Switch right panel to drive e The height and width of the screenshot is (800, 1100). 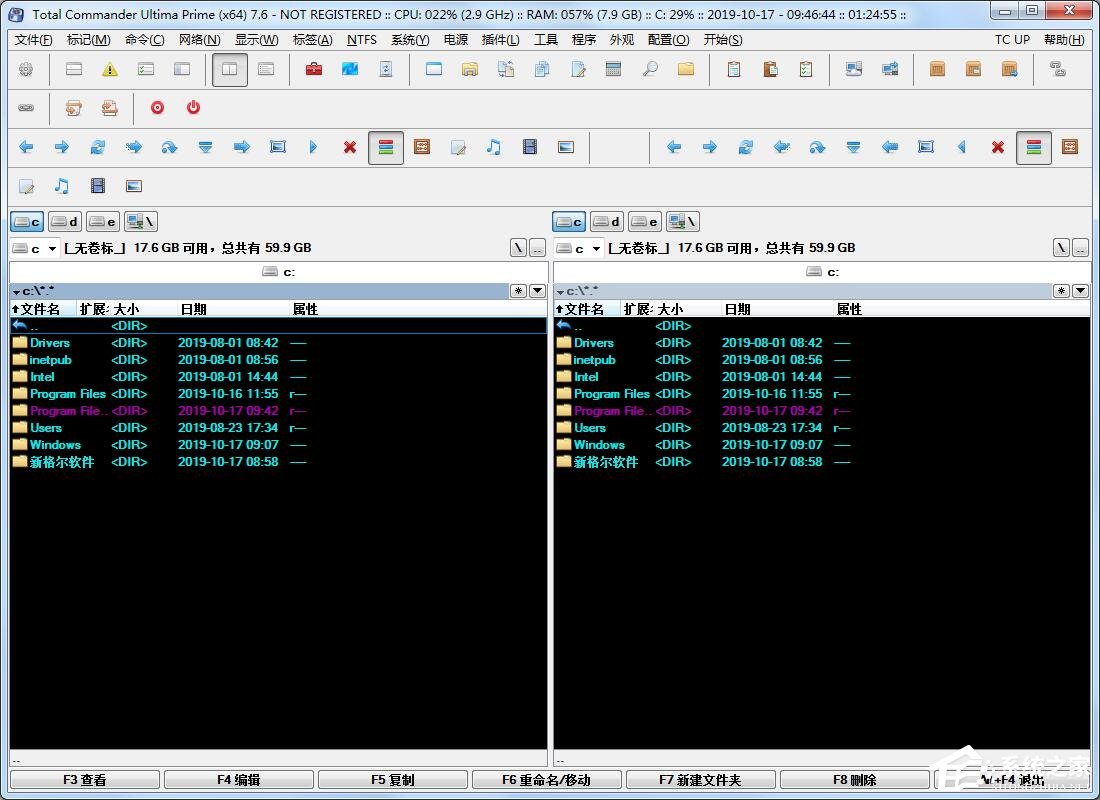[x=646, y=222]
